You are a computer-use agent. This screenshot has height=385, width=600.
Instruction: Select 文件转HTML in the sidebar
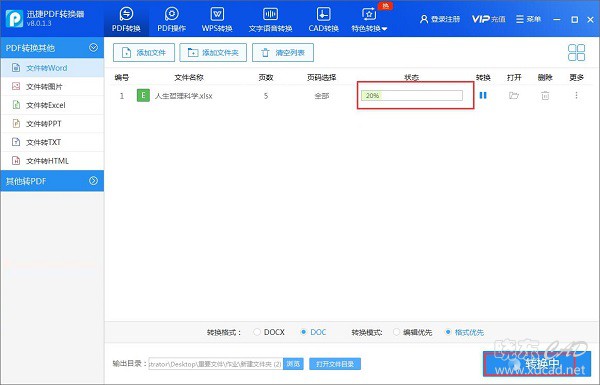point(52,161)
